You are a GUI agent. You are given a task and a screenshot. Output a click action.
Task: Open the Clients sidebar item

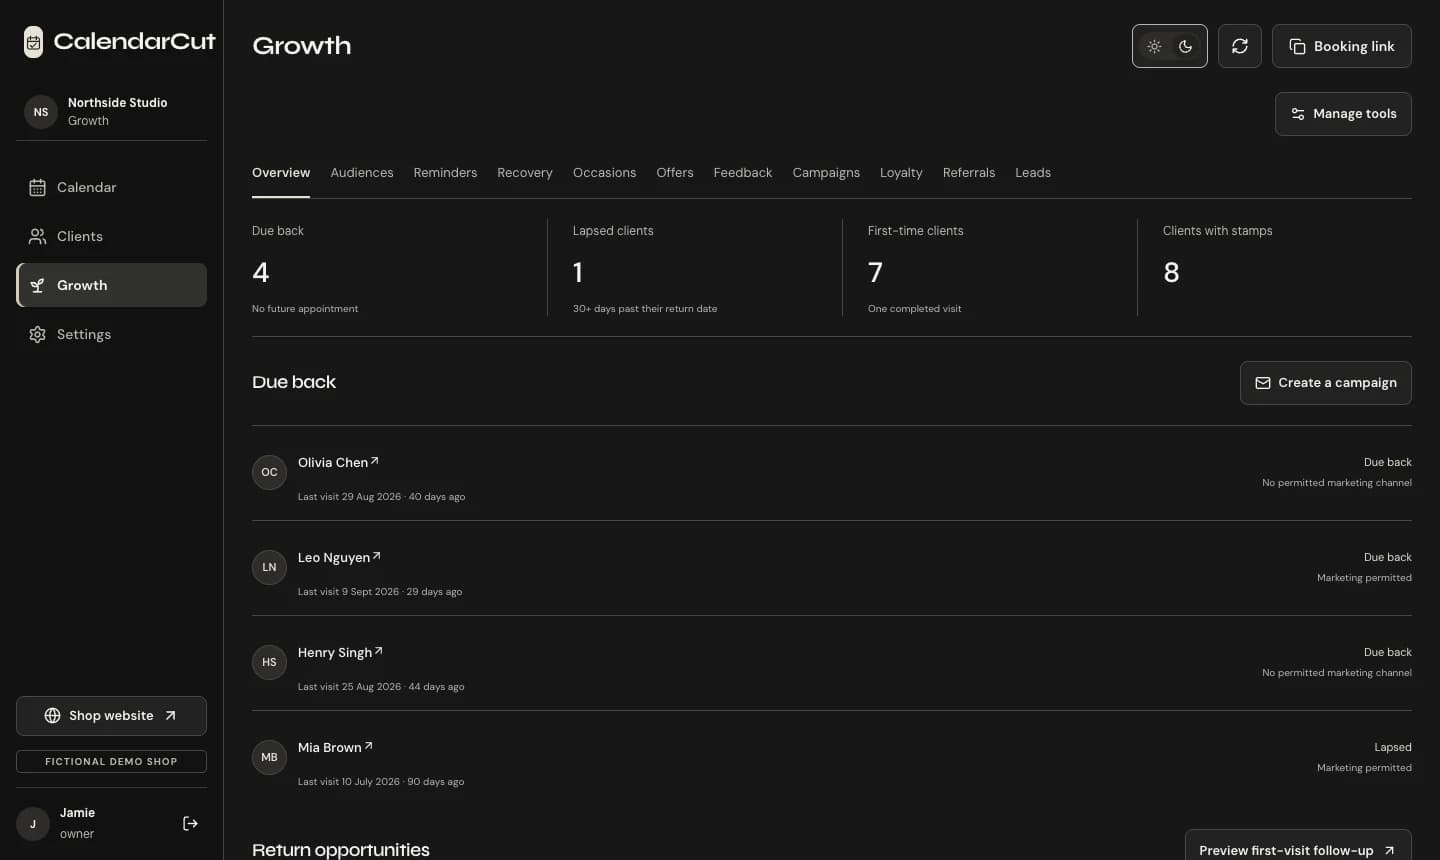tap(111, 236)
